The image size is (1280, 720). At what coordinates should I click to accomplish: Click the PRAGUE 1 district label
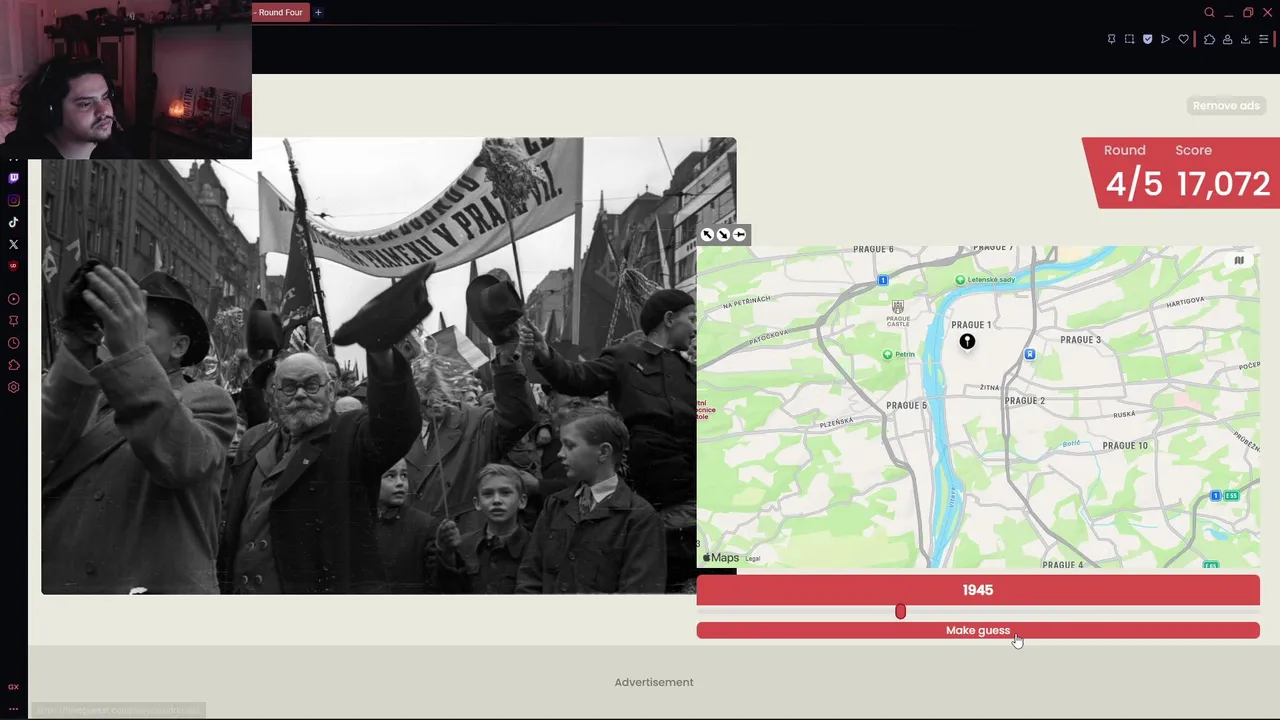(971, 325)
